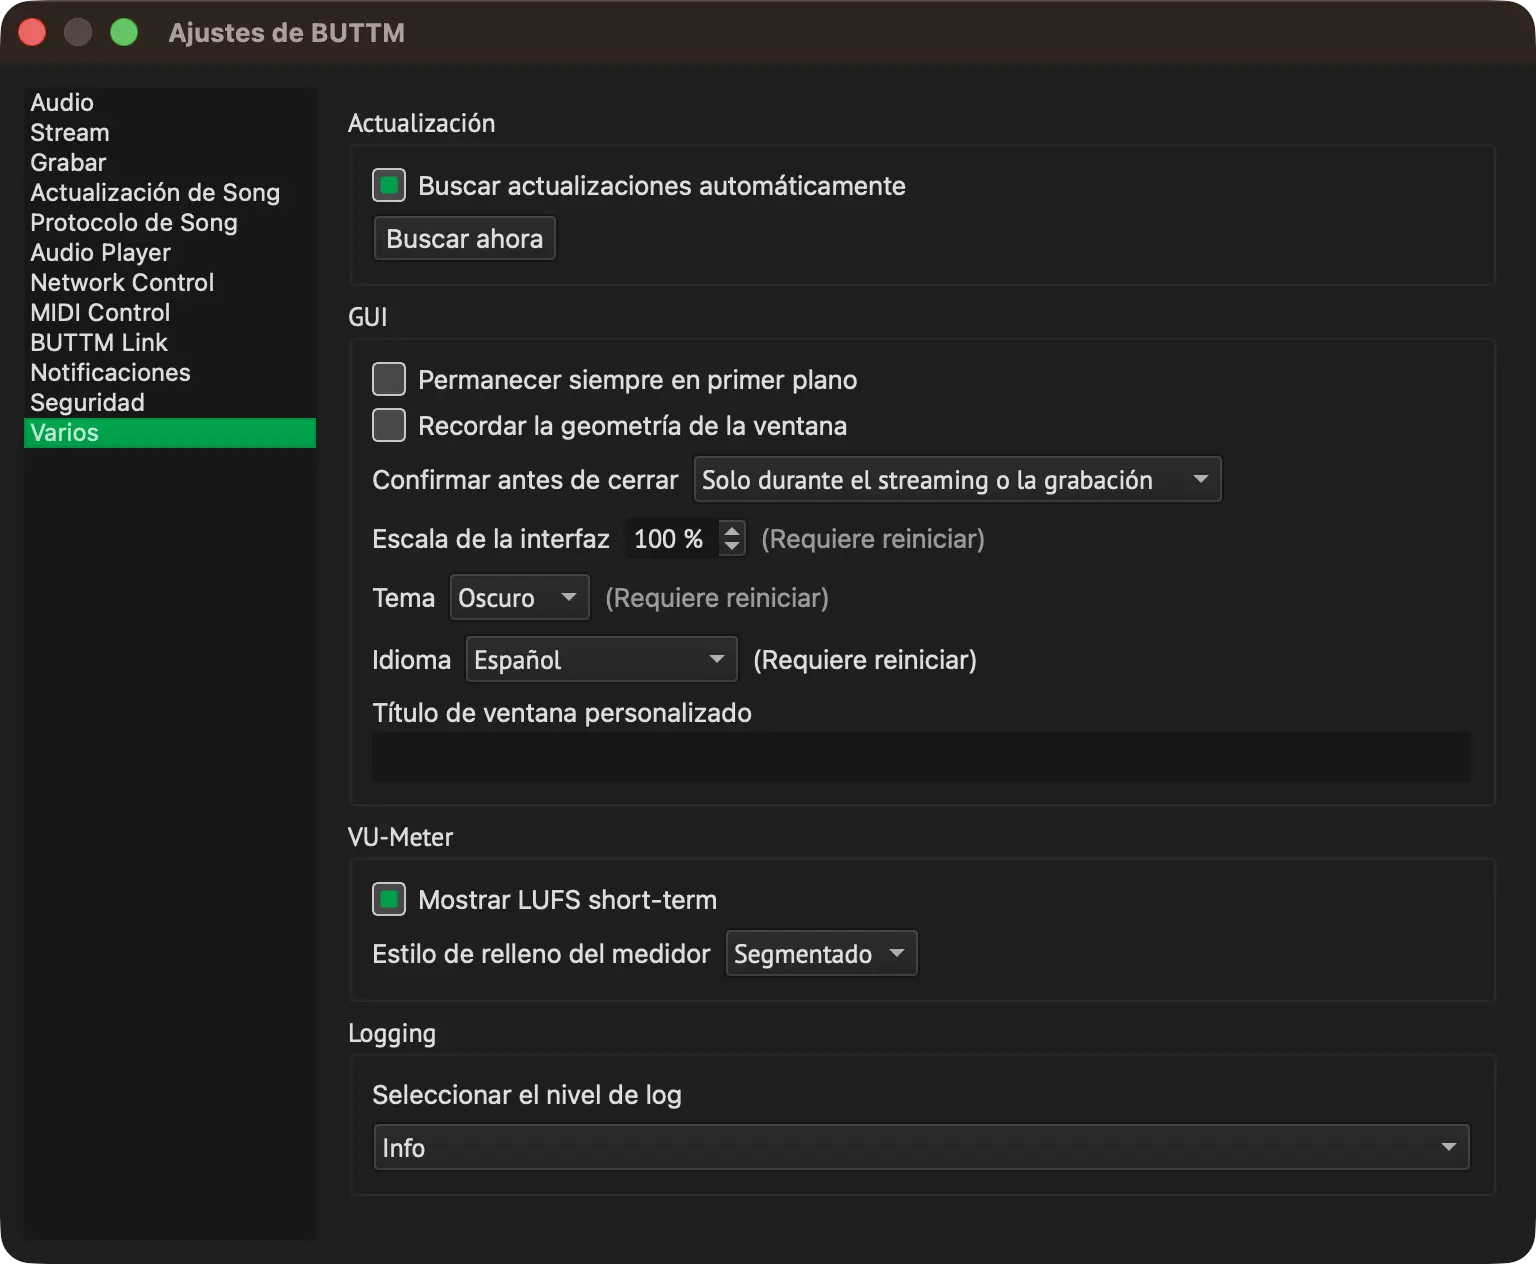This screenshot has width=1536, height=1264.
Task: Select Stream in the settings sidebar
Action: [x=170, y=133]
